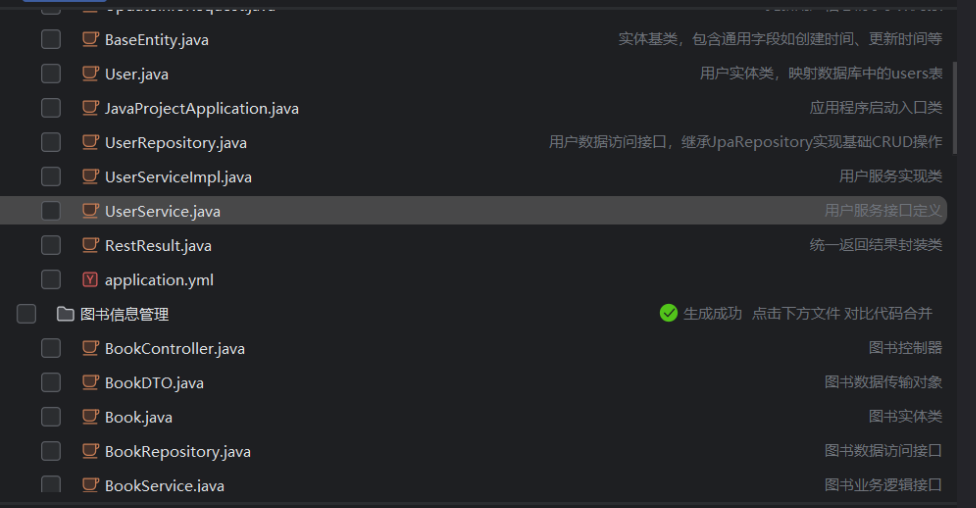Click the folder icon for 图书信息管理
The height and width of the screenshot is (508, 976).
point(66,314)
